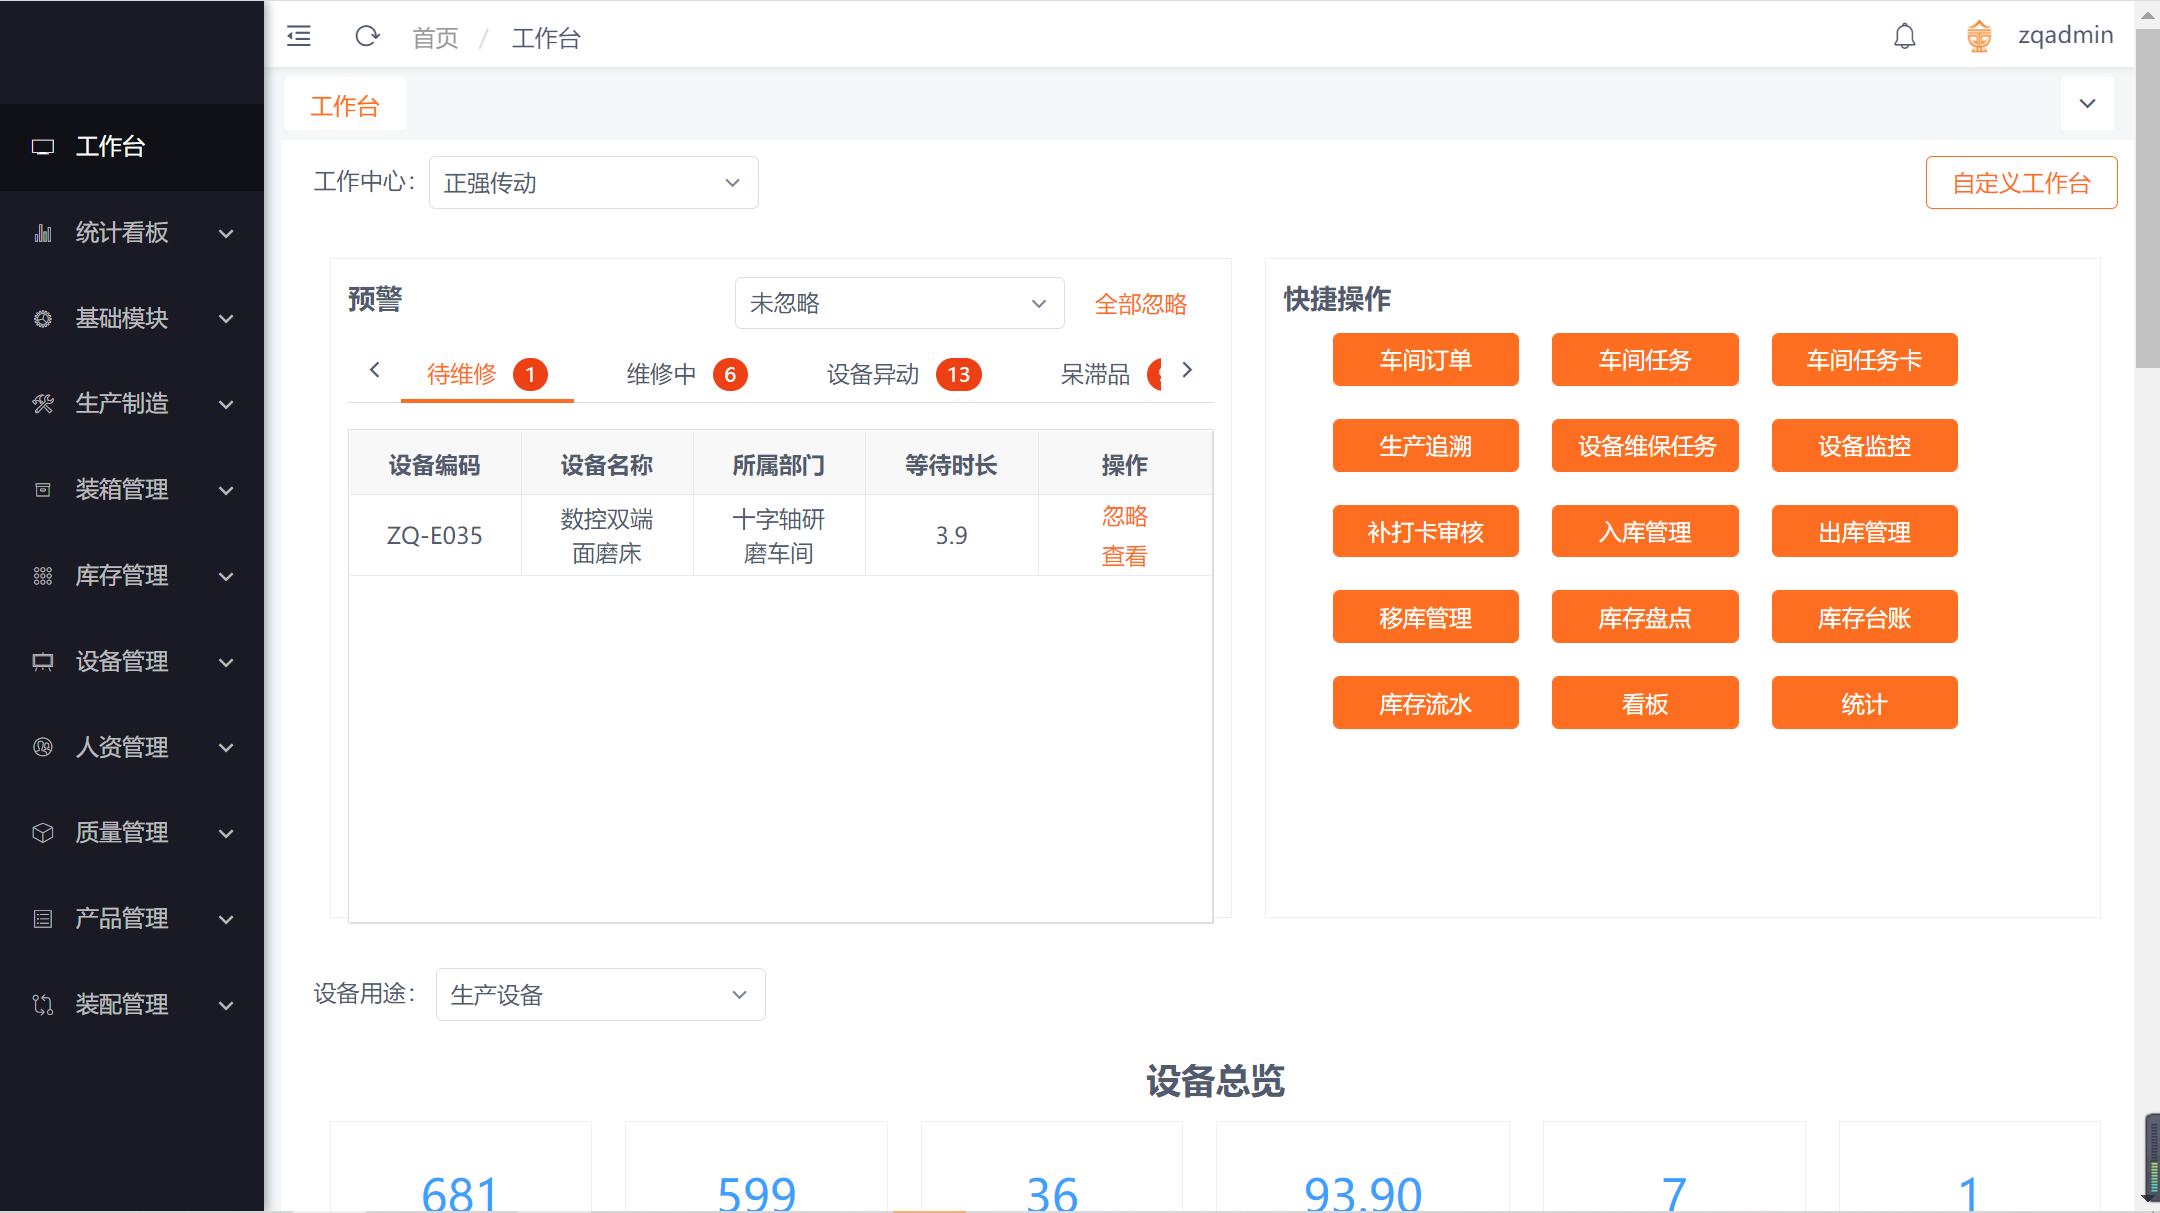Expand the 基础模块 submenu chevron
Screen dimensions: 2160x1213
(x=227, y=319)
